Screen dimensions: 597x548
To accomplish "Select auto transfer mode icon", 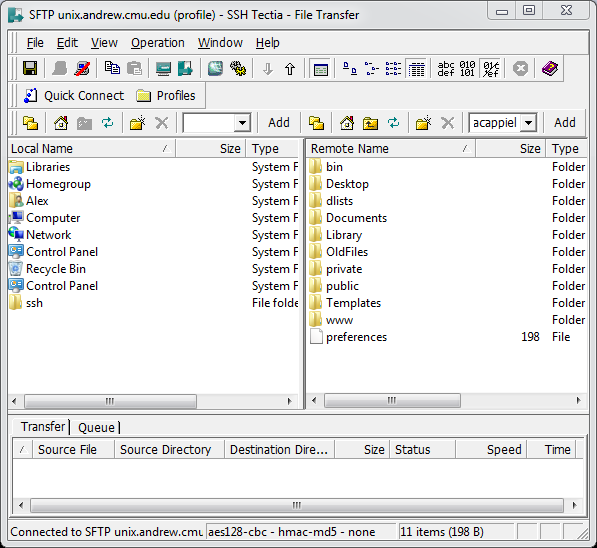I will pyautogui.click(x=491, y=69).
